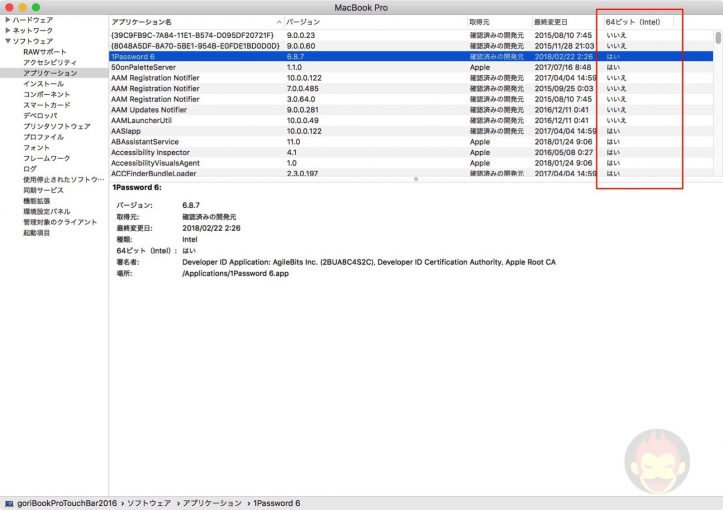Click the yellow minimize window button
The width and height of the screenshot is (723, 510).
click(x=23, y=7)
